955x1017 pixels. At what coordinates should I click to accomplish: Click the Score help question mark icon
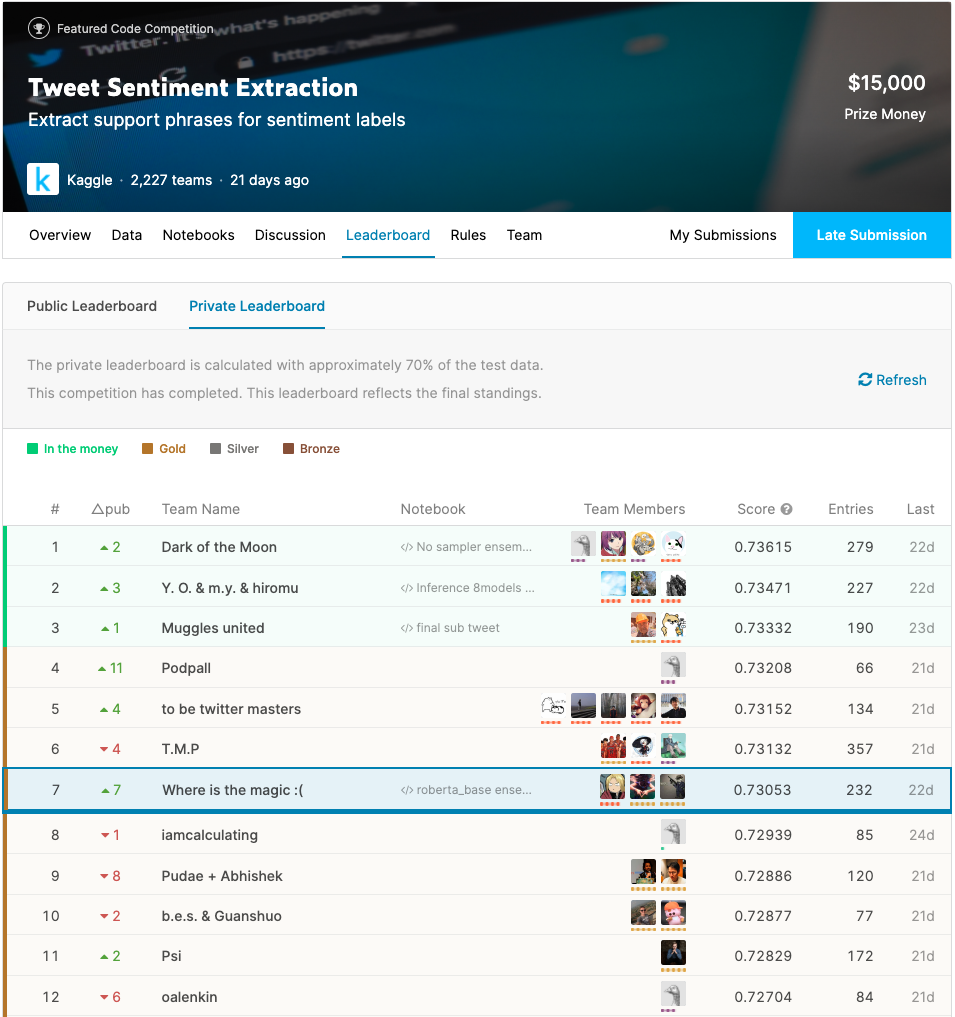pos(786,509)
